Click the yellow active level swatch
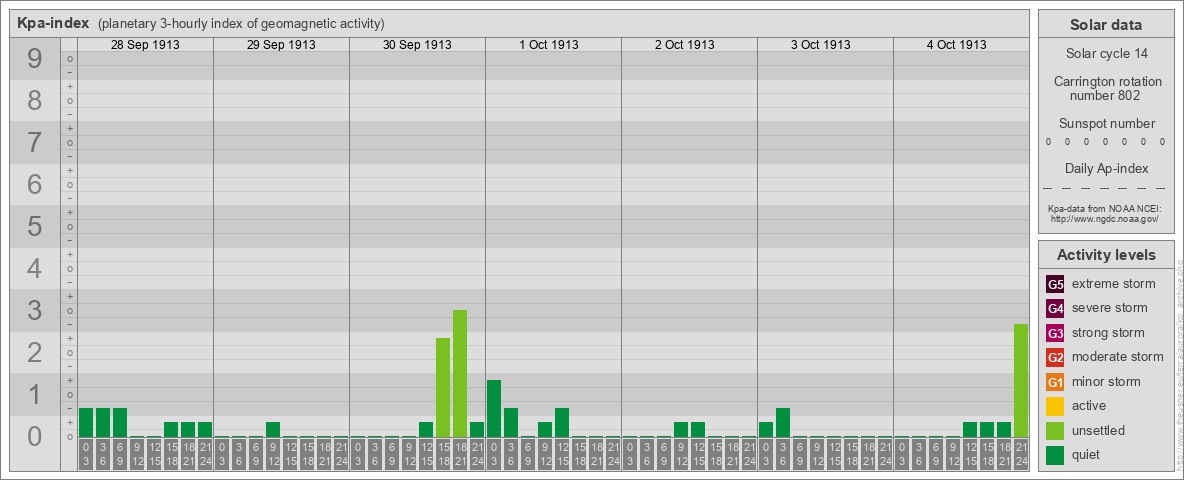Image resolution: width=1184 pixels, height=480 pixels. [1055, 406]
